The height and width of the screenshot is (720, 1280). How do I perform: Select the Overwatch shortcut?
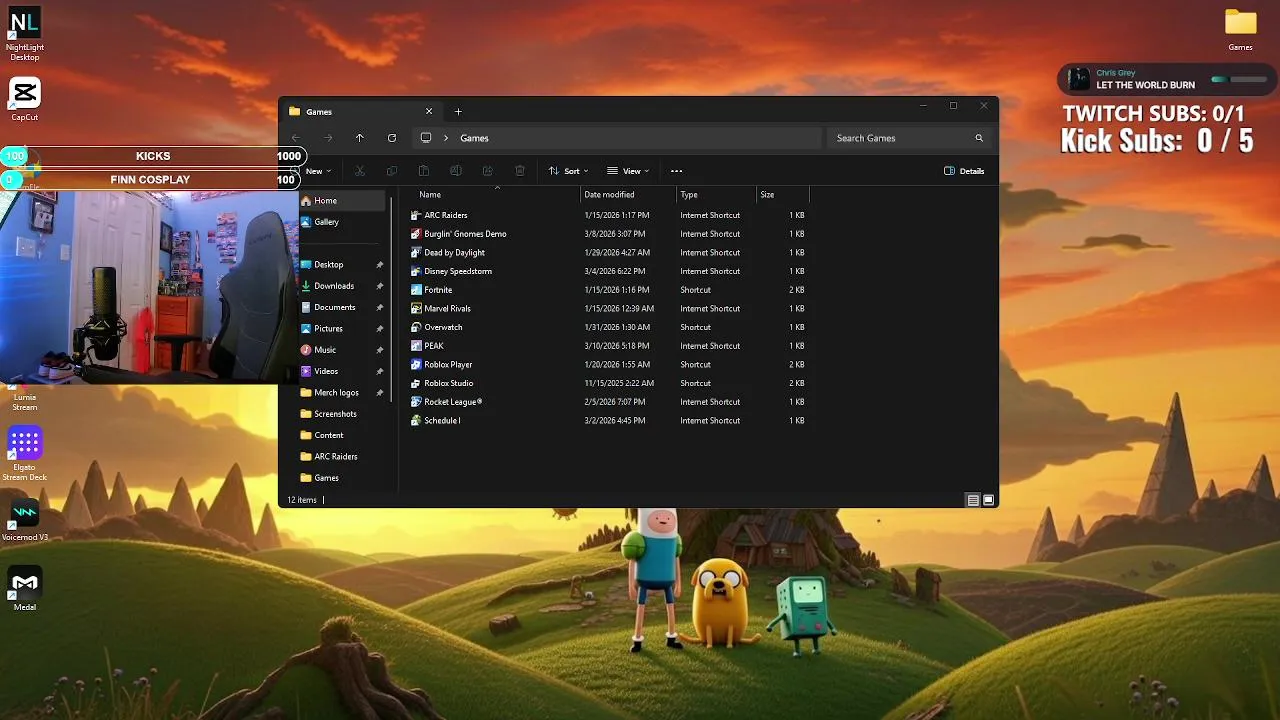coord(437,327)
